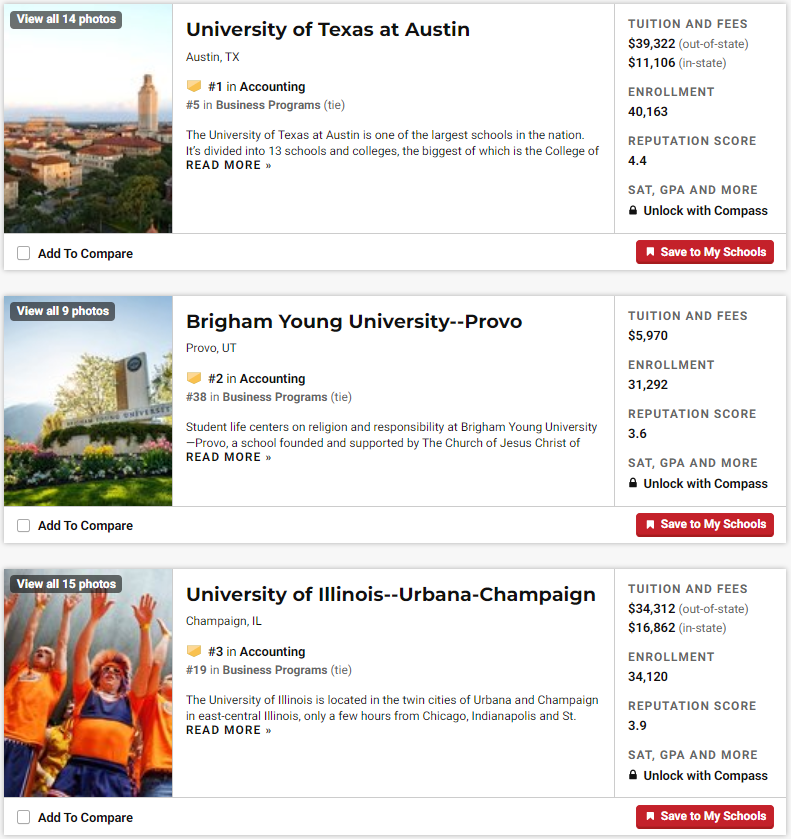The image size is (791, 839).
Task: Open Business Programs ranking link under UT Austin
Action: coord(268,105)
